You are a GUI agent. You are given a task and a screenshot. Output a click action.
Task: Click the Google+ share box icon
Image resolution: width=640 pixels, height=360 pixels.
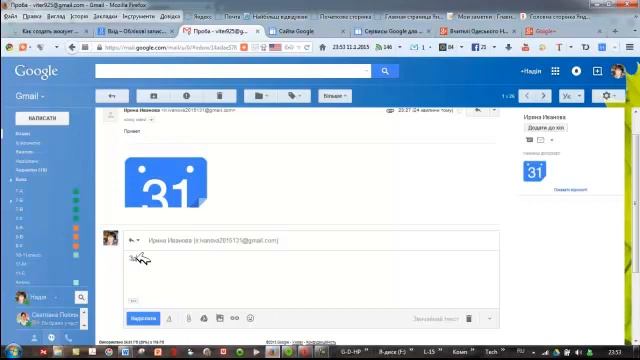point(598,71)
